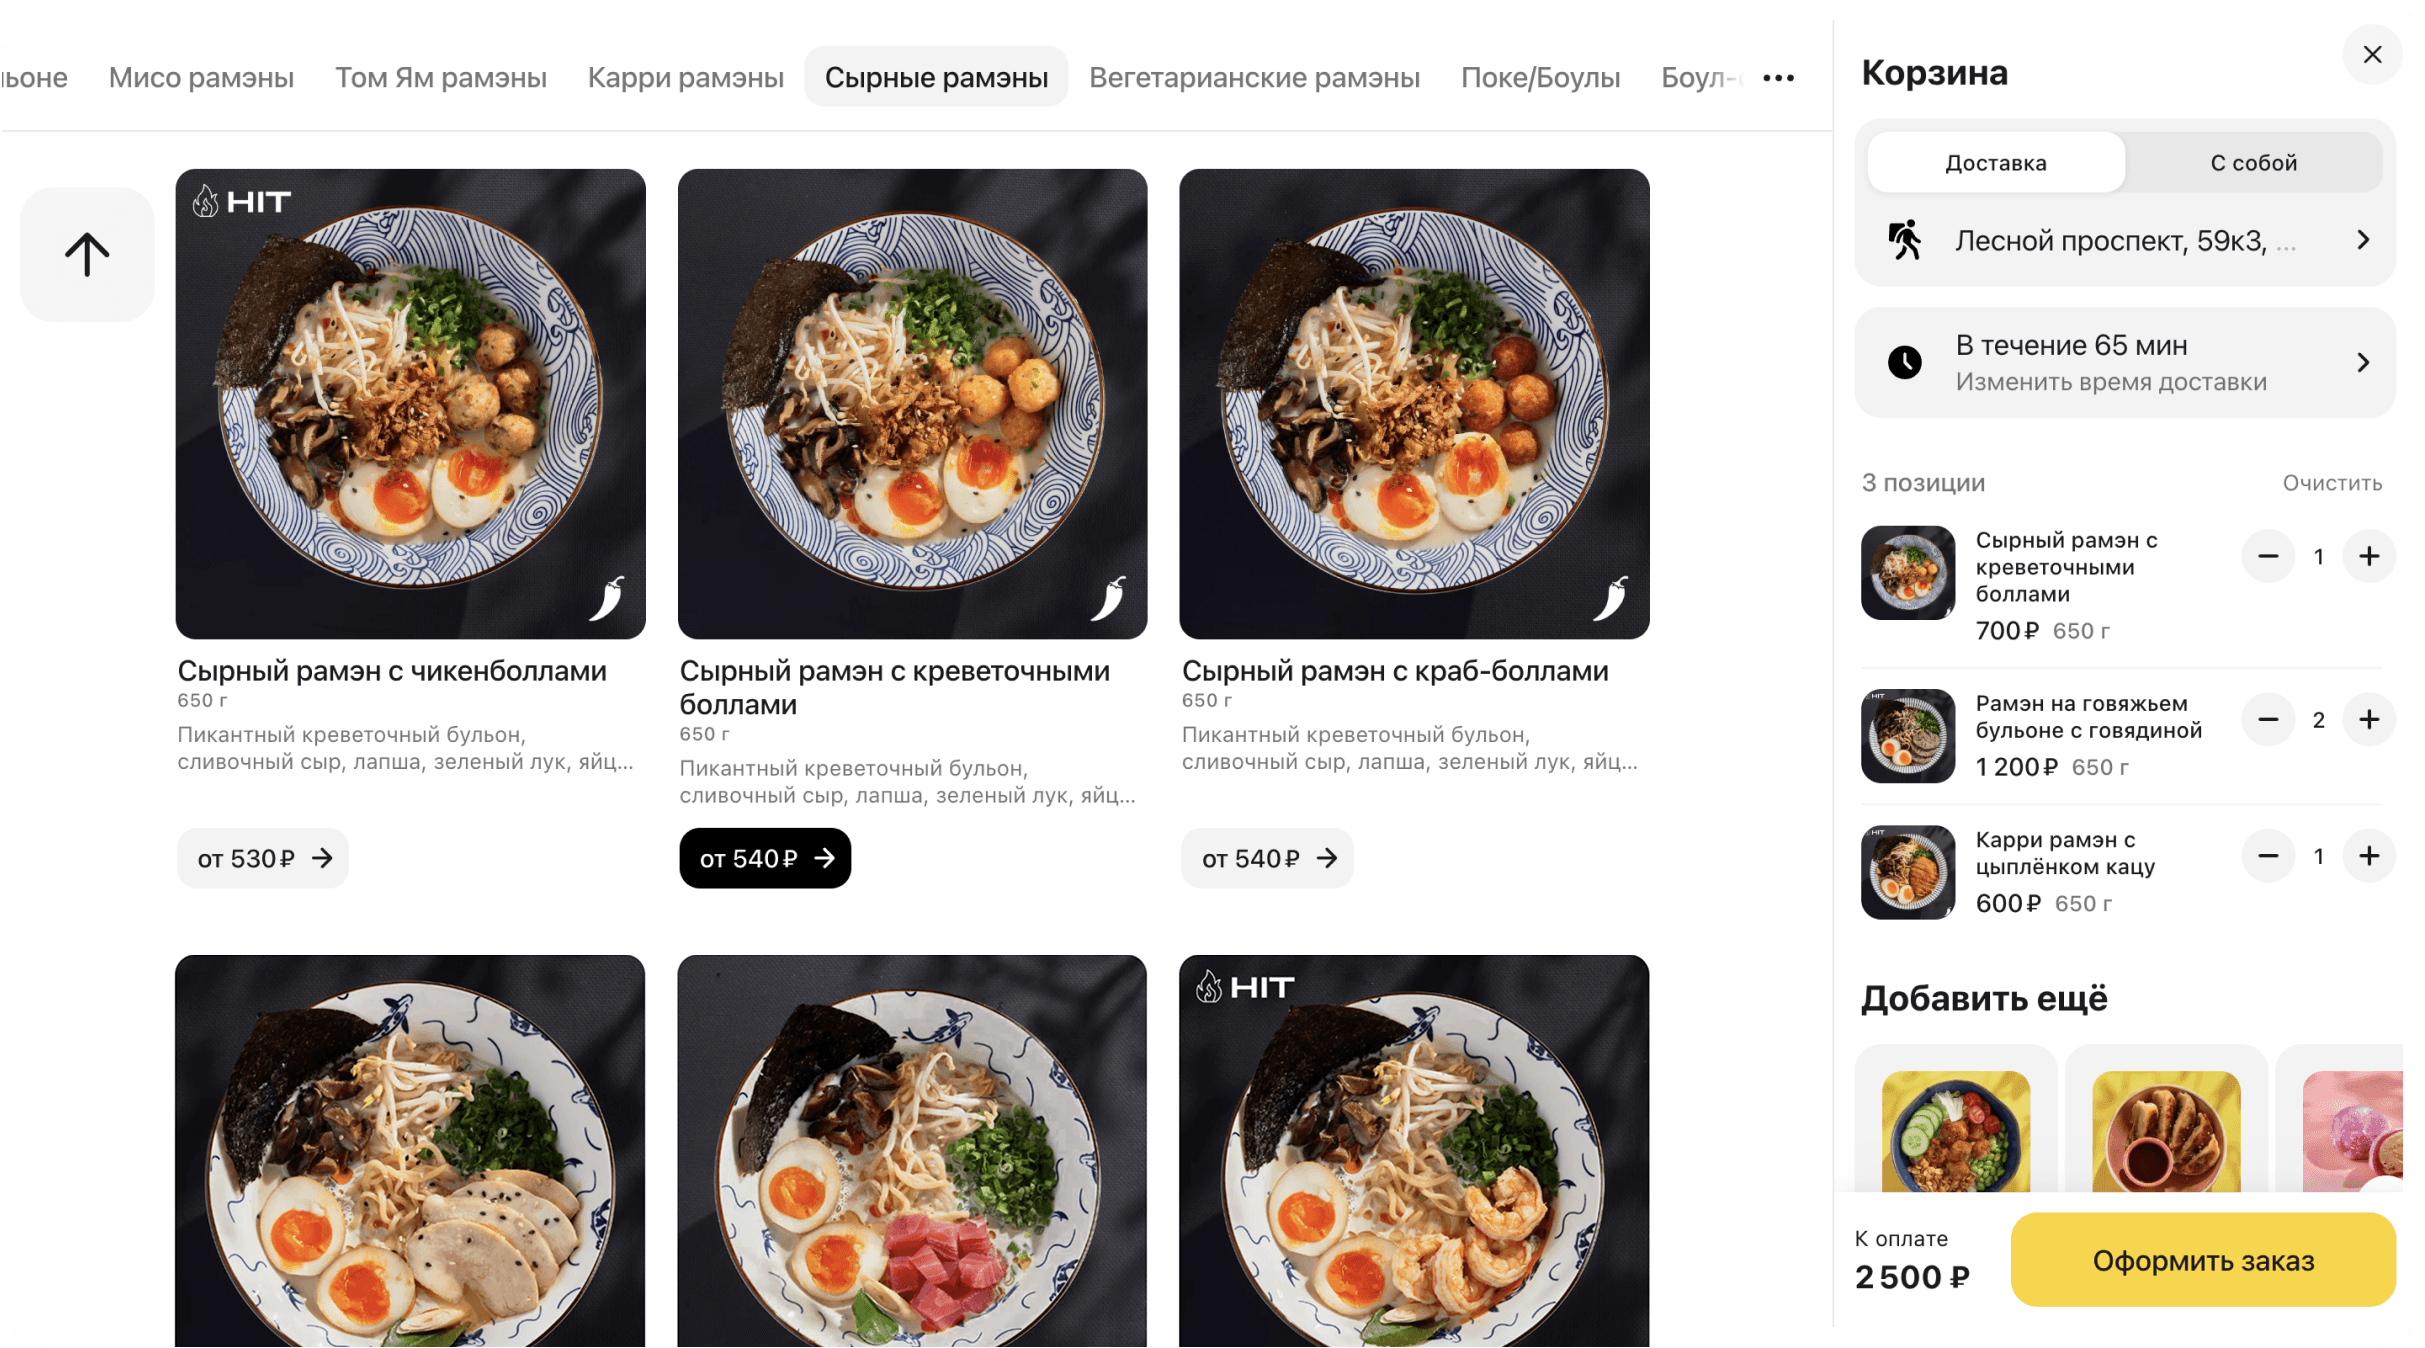2425x1348 pixels.
Task: Click Очистить to clear the cart
Action: (2331, 483)
